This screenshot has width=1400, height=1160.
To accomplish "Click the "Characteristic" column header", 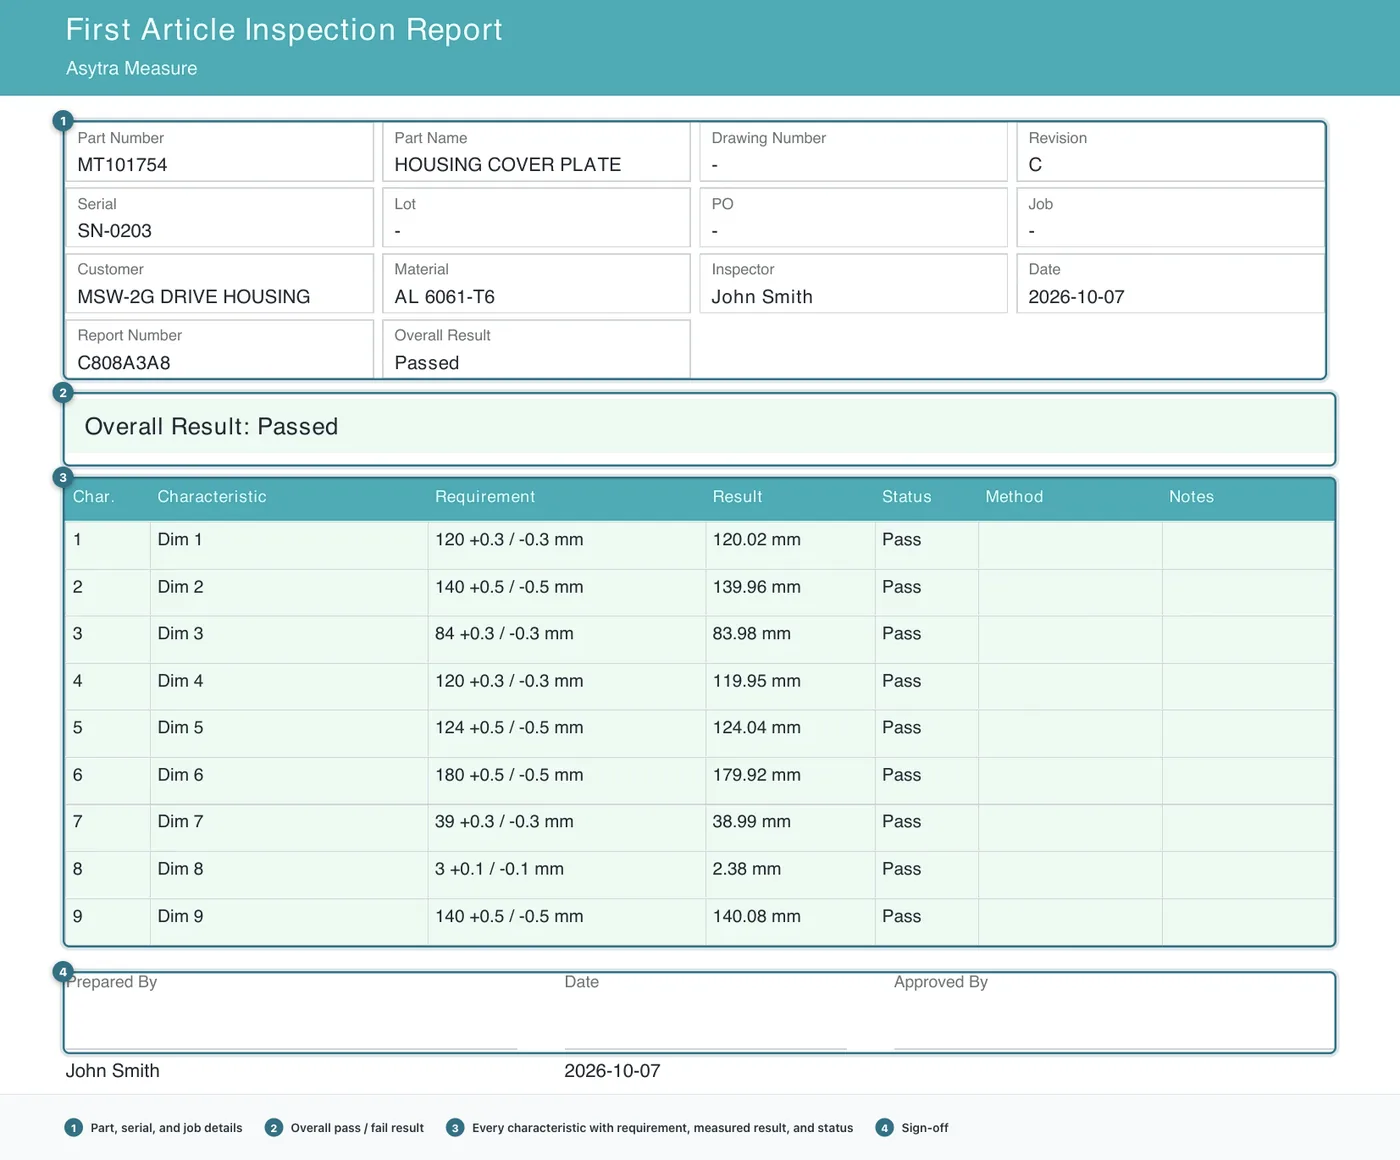I will coord(212,497).
